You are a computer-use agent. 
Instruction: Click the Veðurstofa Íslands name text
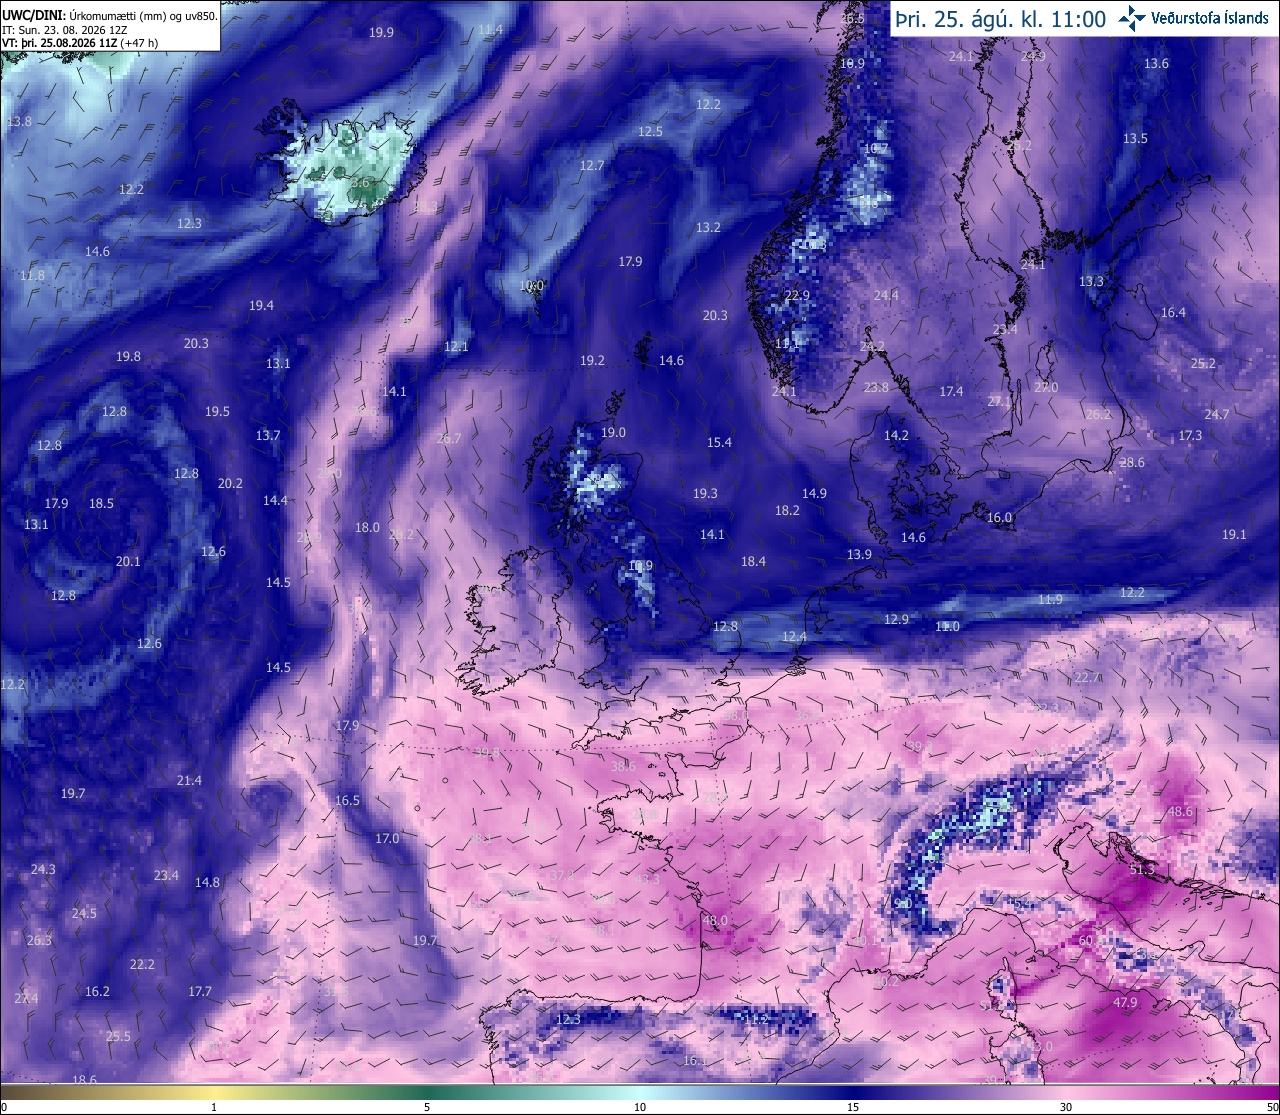pyautogui.click(x=1210, y=18)
